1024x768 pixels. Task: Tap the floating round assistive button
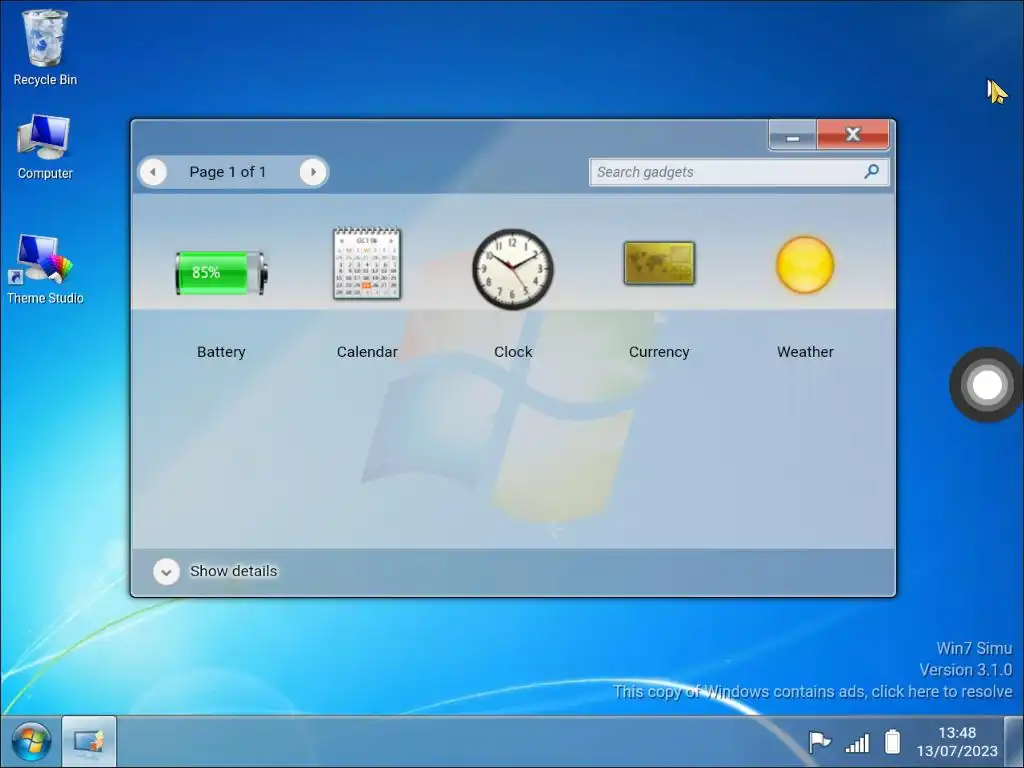click(987, 385)
